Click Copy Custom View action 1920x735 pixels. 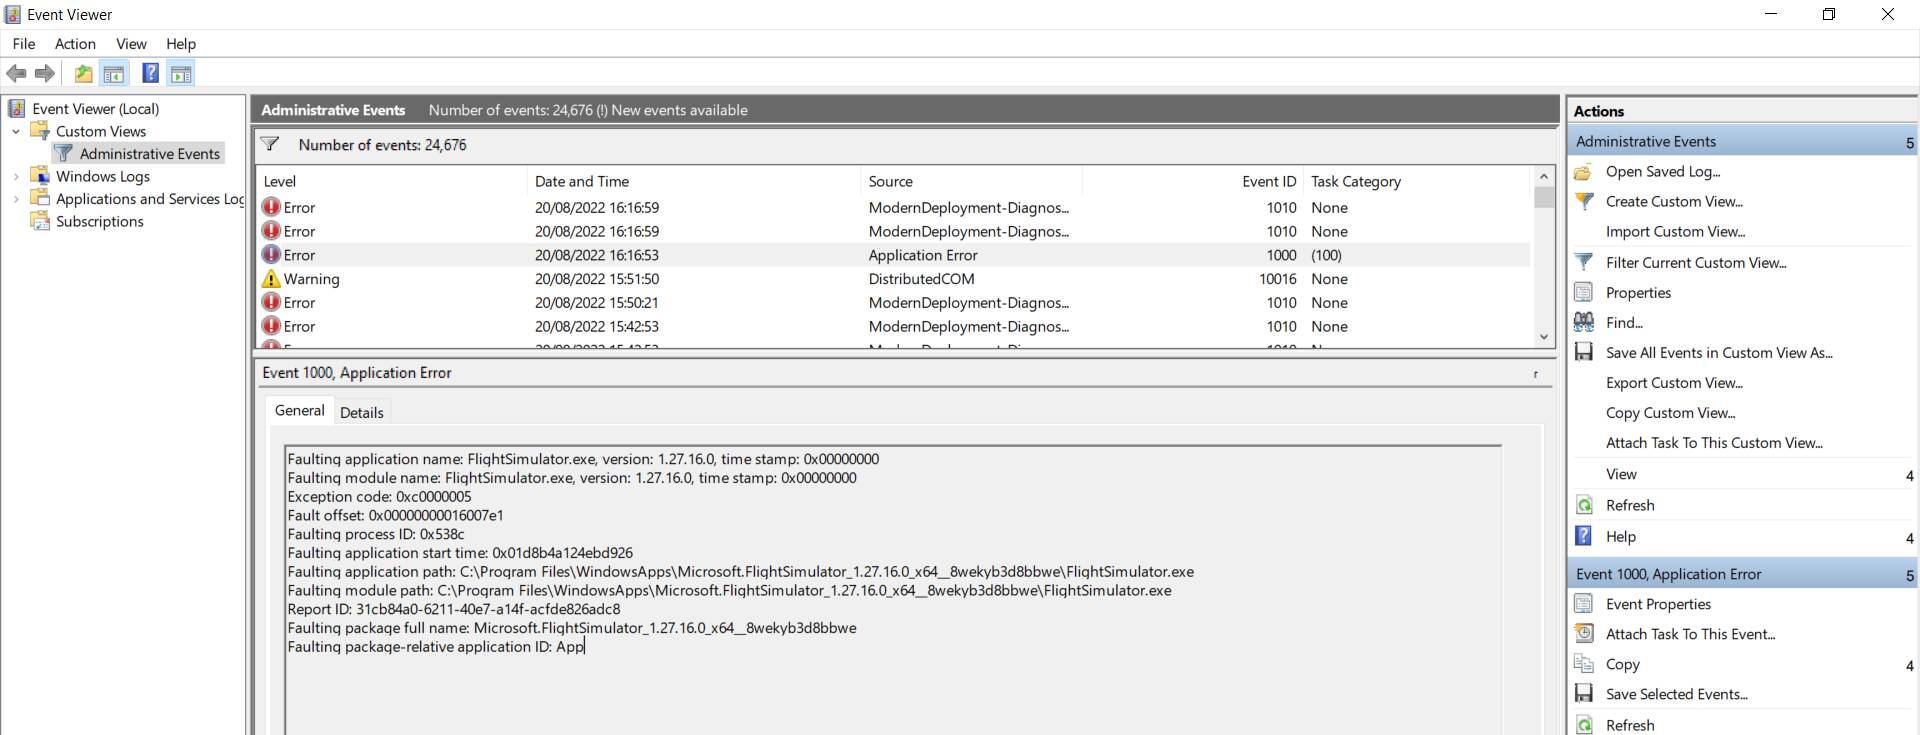pos(1670,413)
